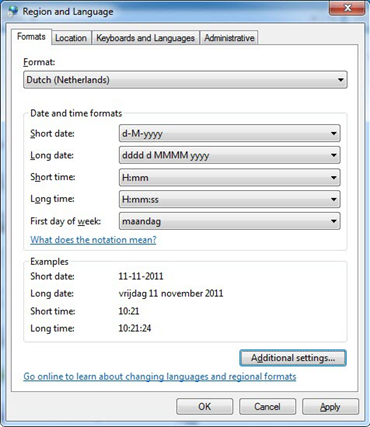Click the arrow on Short date combo box
Image resolution: width=370 pixels, height=427 pixels.
[x=333, y=133]
